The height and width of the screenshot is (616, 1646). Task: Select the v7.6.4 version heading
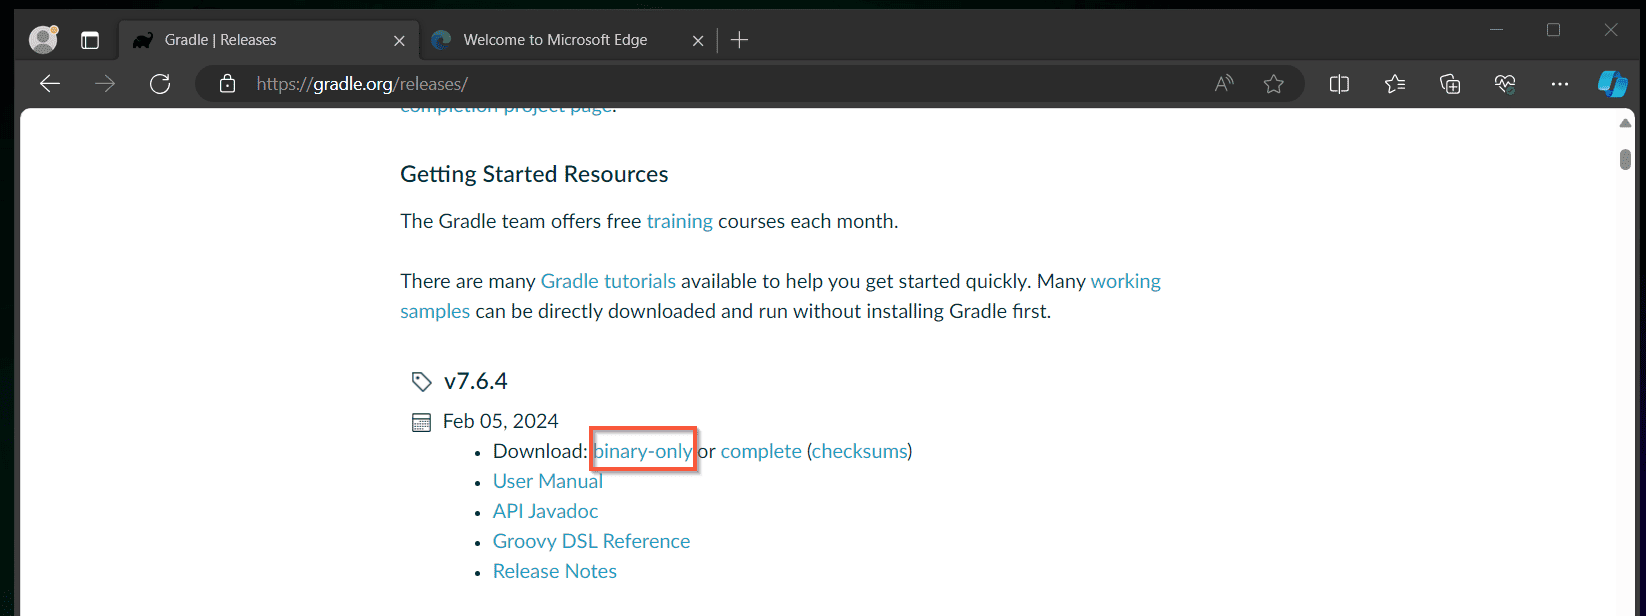point(476,381)
